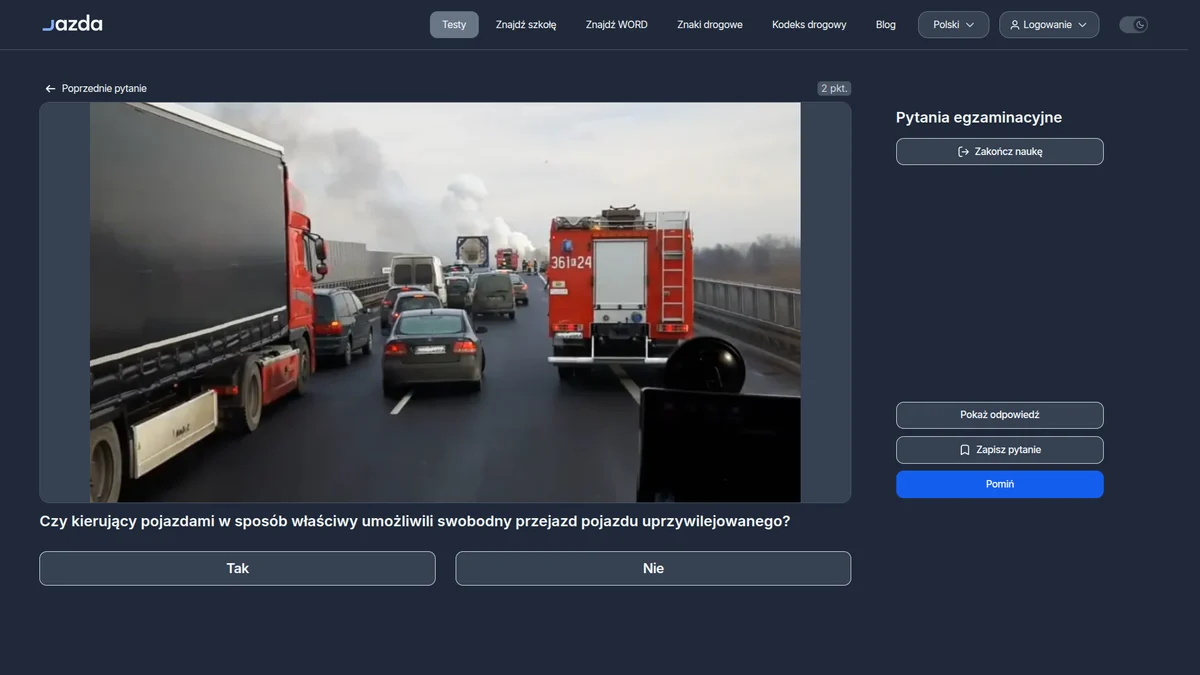Viewport: 1200px width, 675px height.
Task: Click the Jazda logo
Action: [72, 24]
